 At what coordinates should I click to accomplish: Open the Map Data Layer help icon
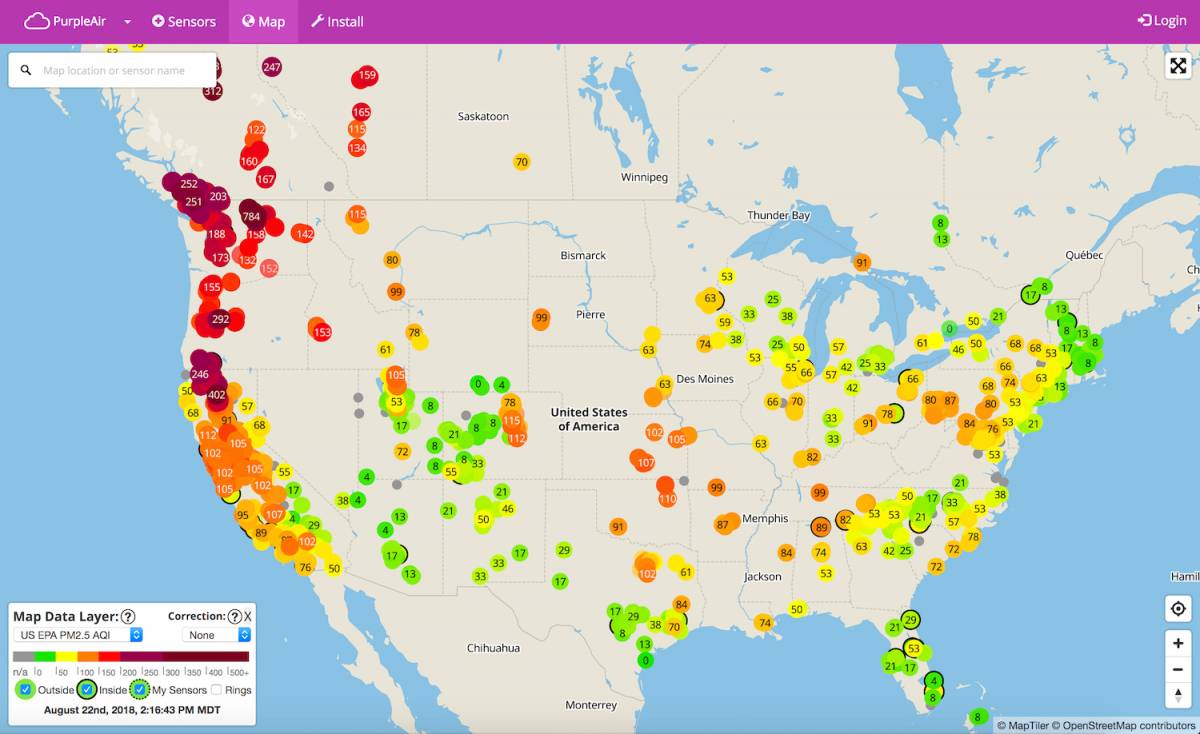(x=128, y=617)
